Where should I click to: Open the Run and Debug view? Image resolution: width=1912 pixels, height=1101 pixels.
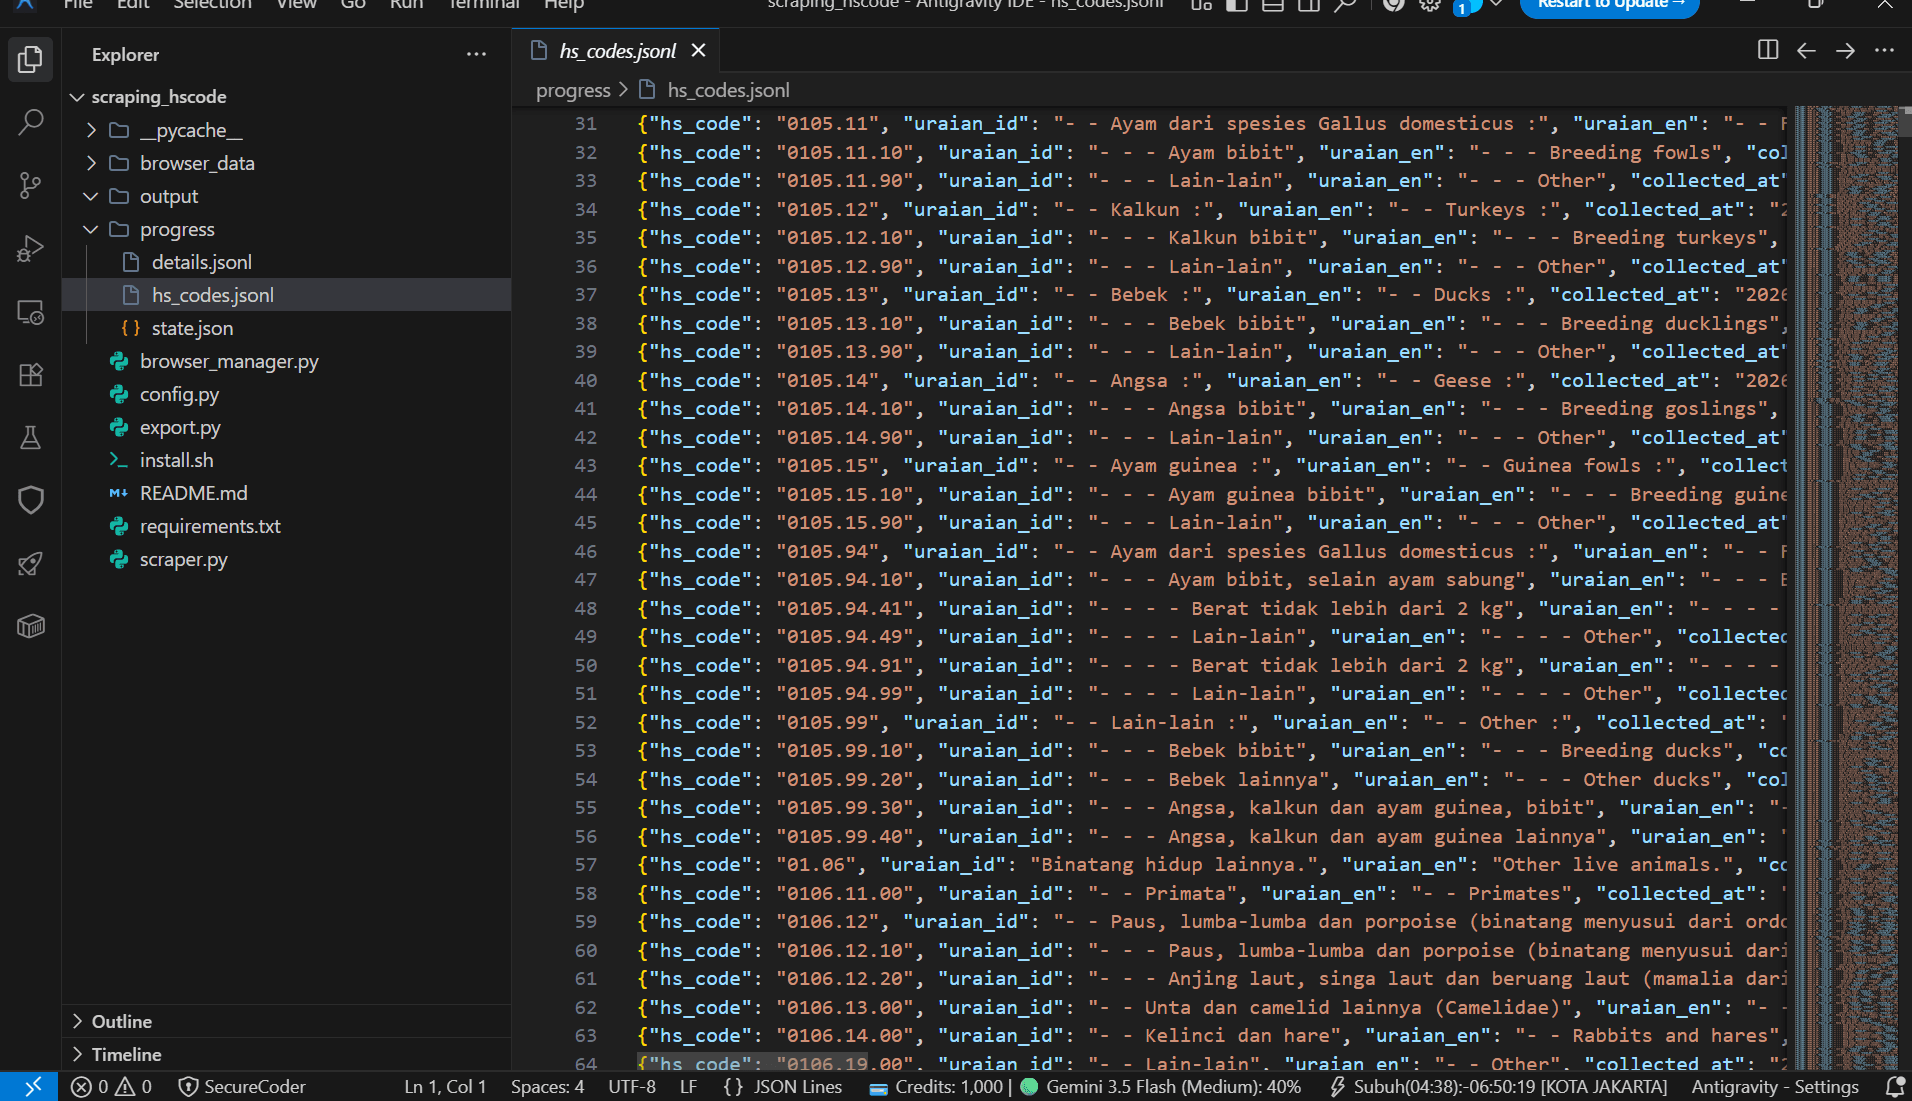[30, 248]
